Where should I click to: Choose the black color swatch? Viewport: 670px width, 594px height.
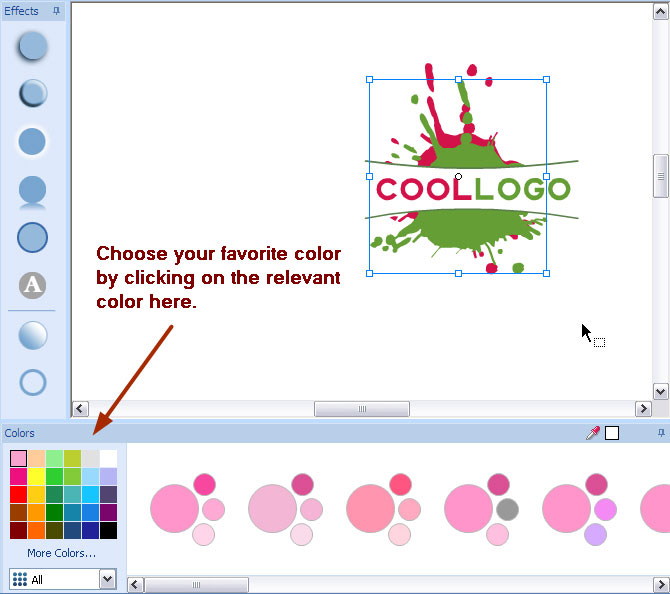click(x=109, y=530)
